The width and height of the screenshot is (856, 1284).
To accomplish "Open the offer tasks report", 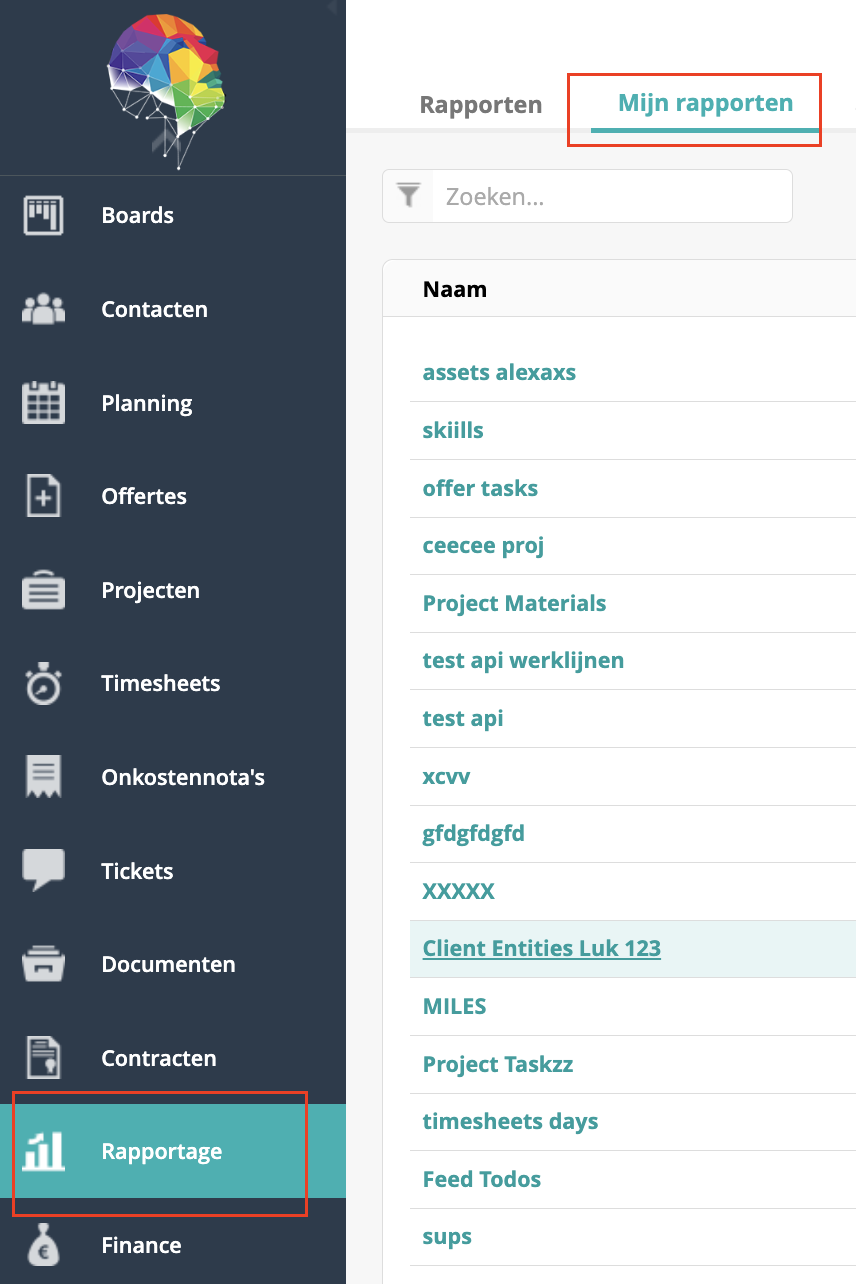I will pos(480,488).
